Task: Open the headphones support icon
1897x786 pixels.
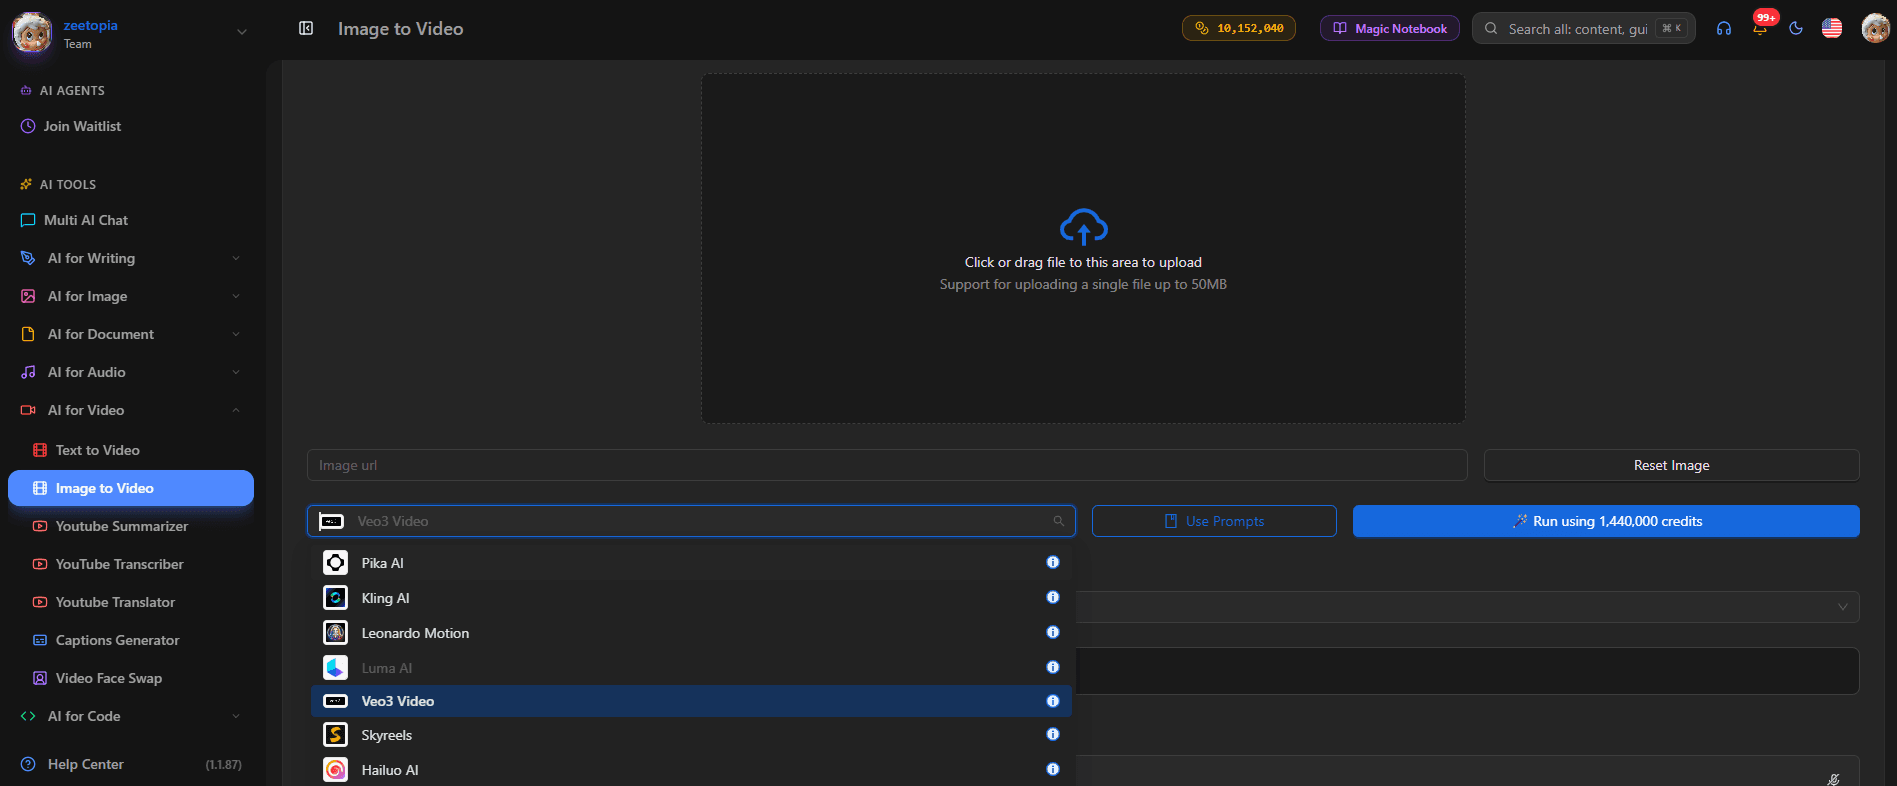Action: coord(1724,28)
